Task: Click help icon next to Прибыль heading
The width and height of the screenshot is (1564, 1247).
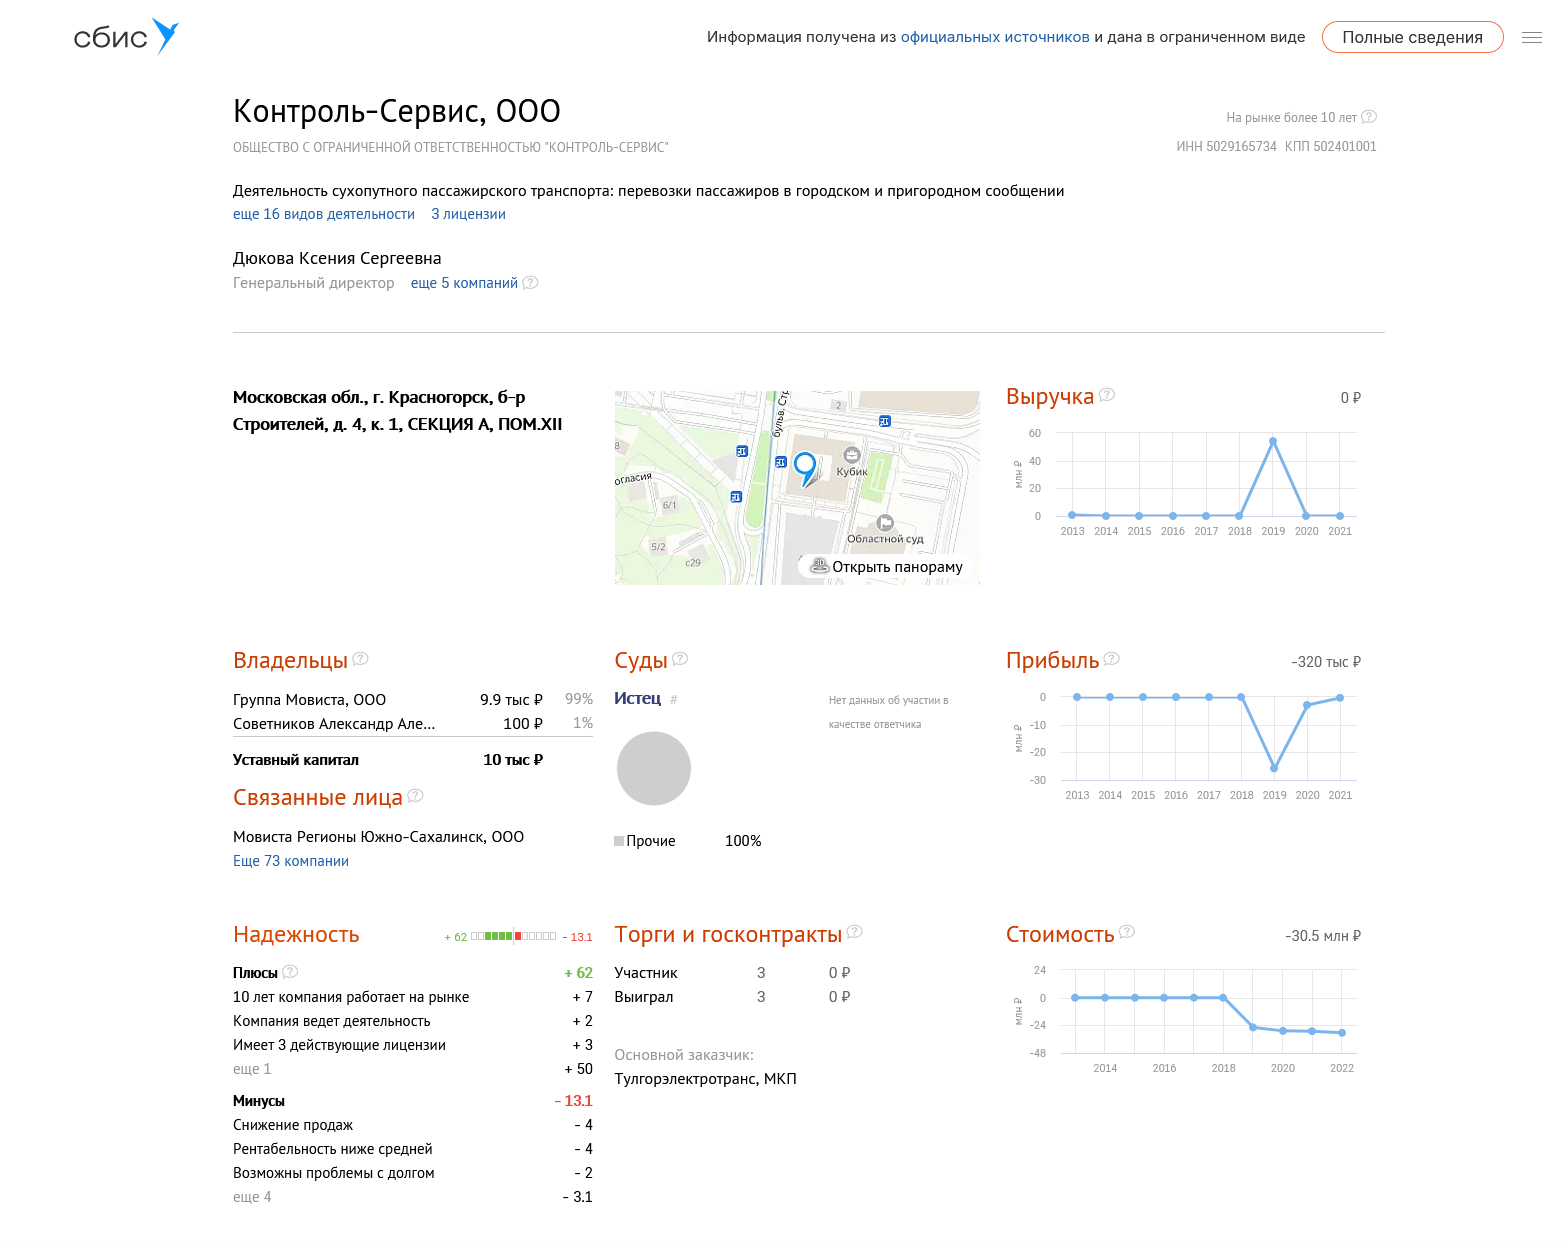Action: (1111, 659)
